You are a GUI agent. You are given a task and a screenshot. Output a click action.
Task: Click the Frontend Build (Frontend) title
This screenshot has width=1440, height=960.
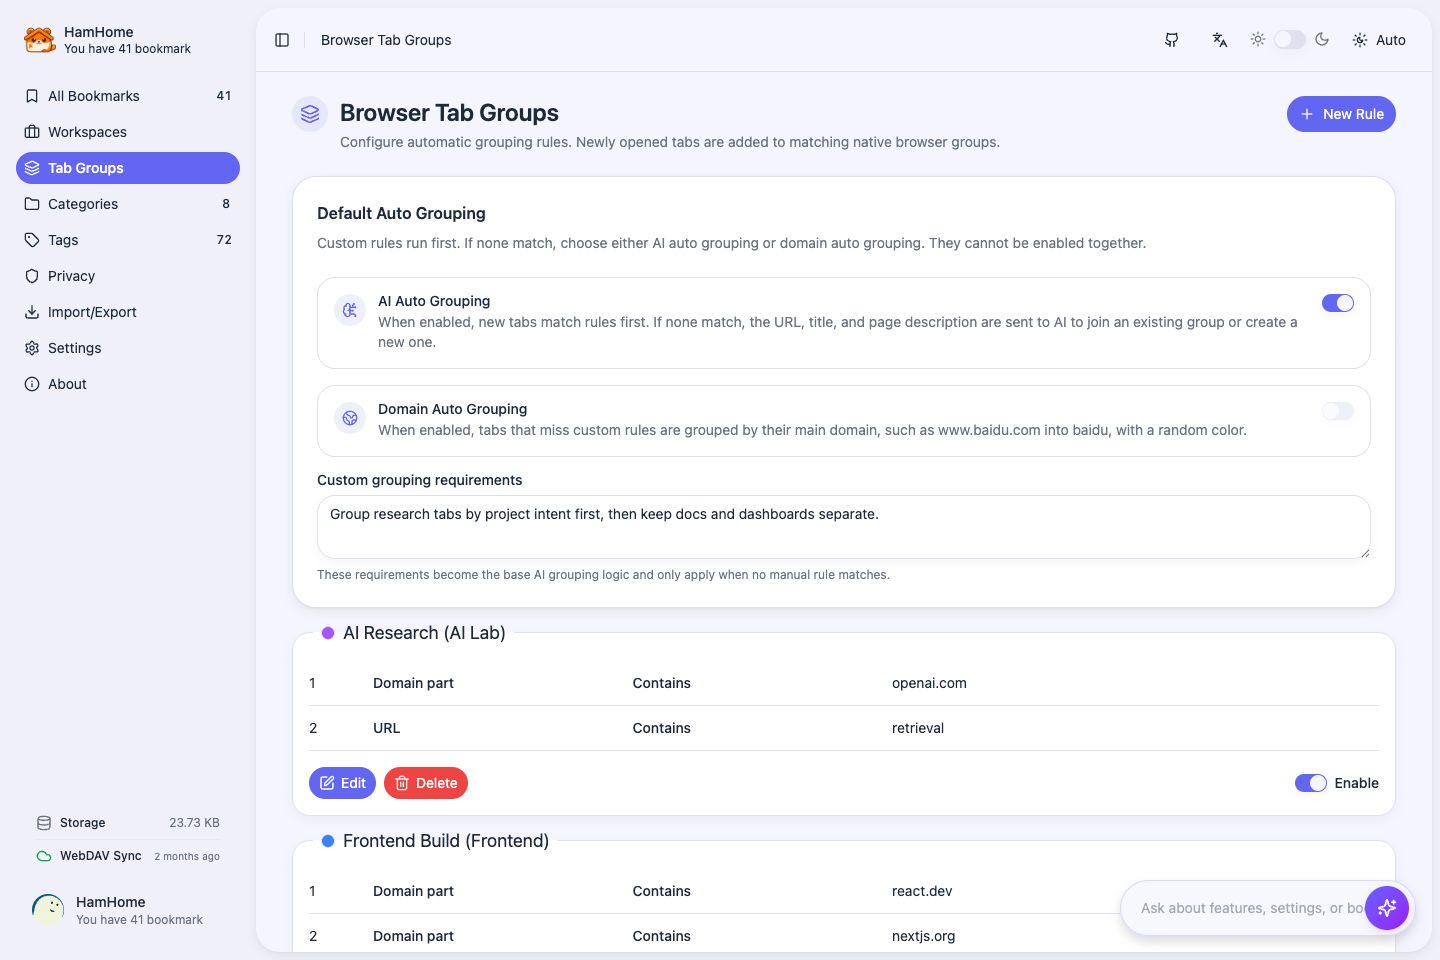click(x=446, y=841)
